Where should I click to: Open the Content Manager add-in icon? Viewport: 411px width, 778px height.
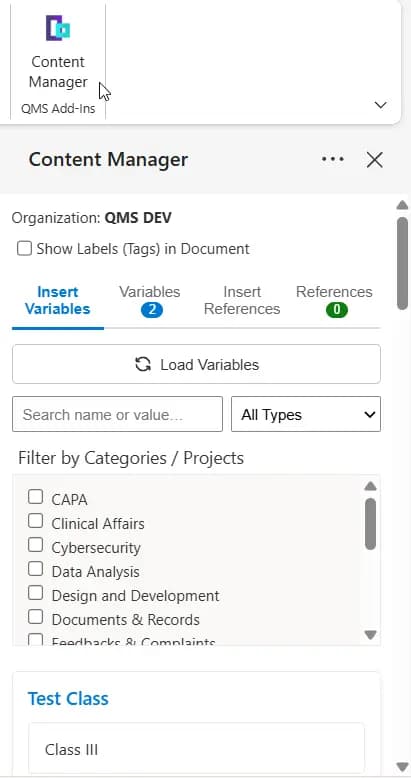pyautogui.click(x=58, y=28)
